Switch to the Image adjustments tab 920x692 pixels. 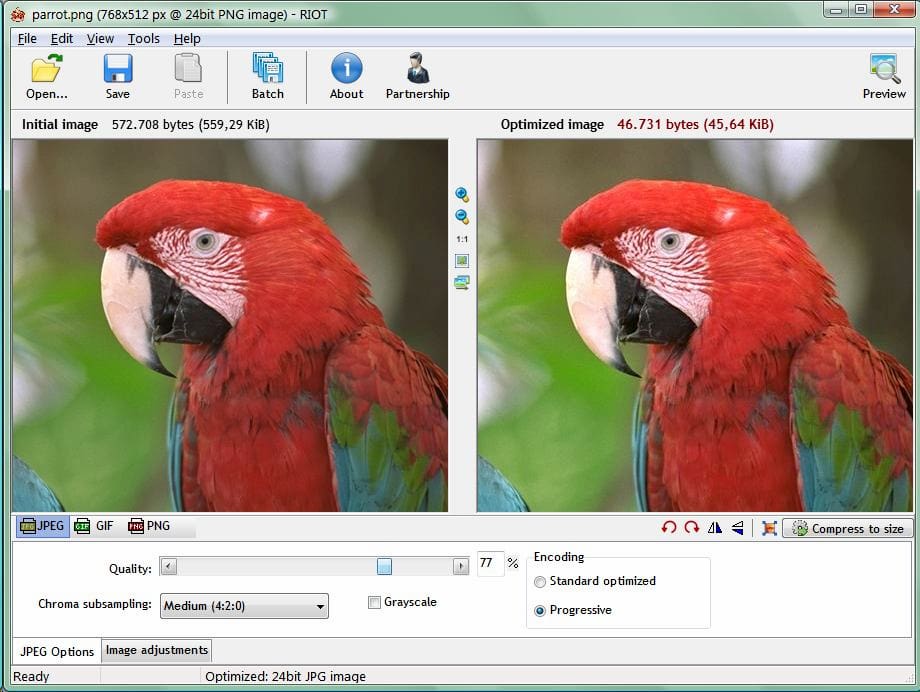click(x=157, y=650)
